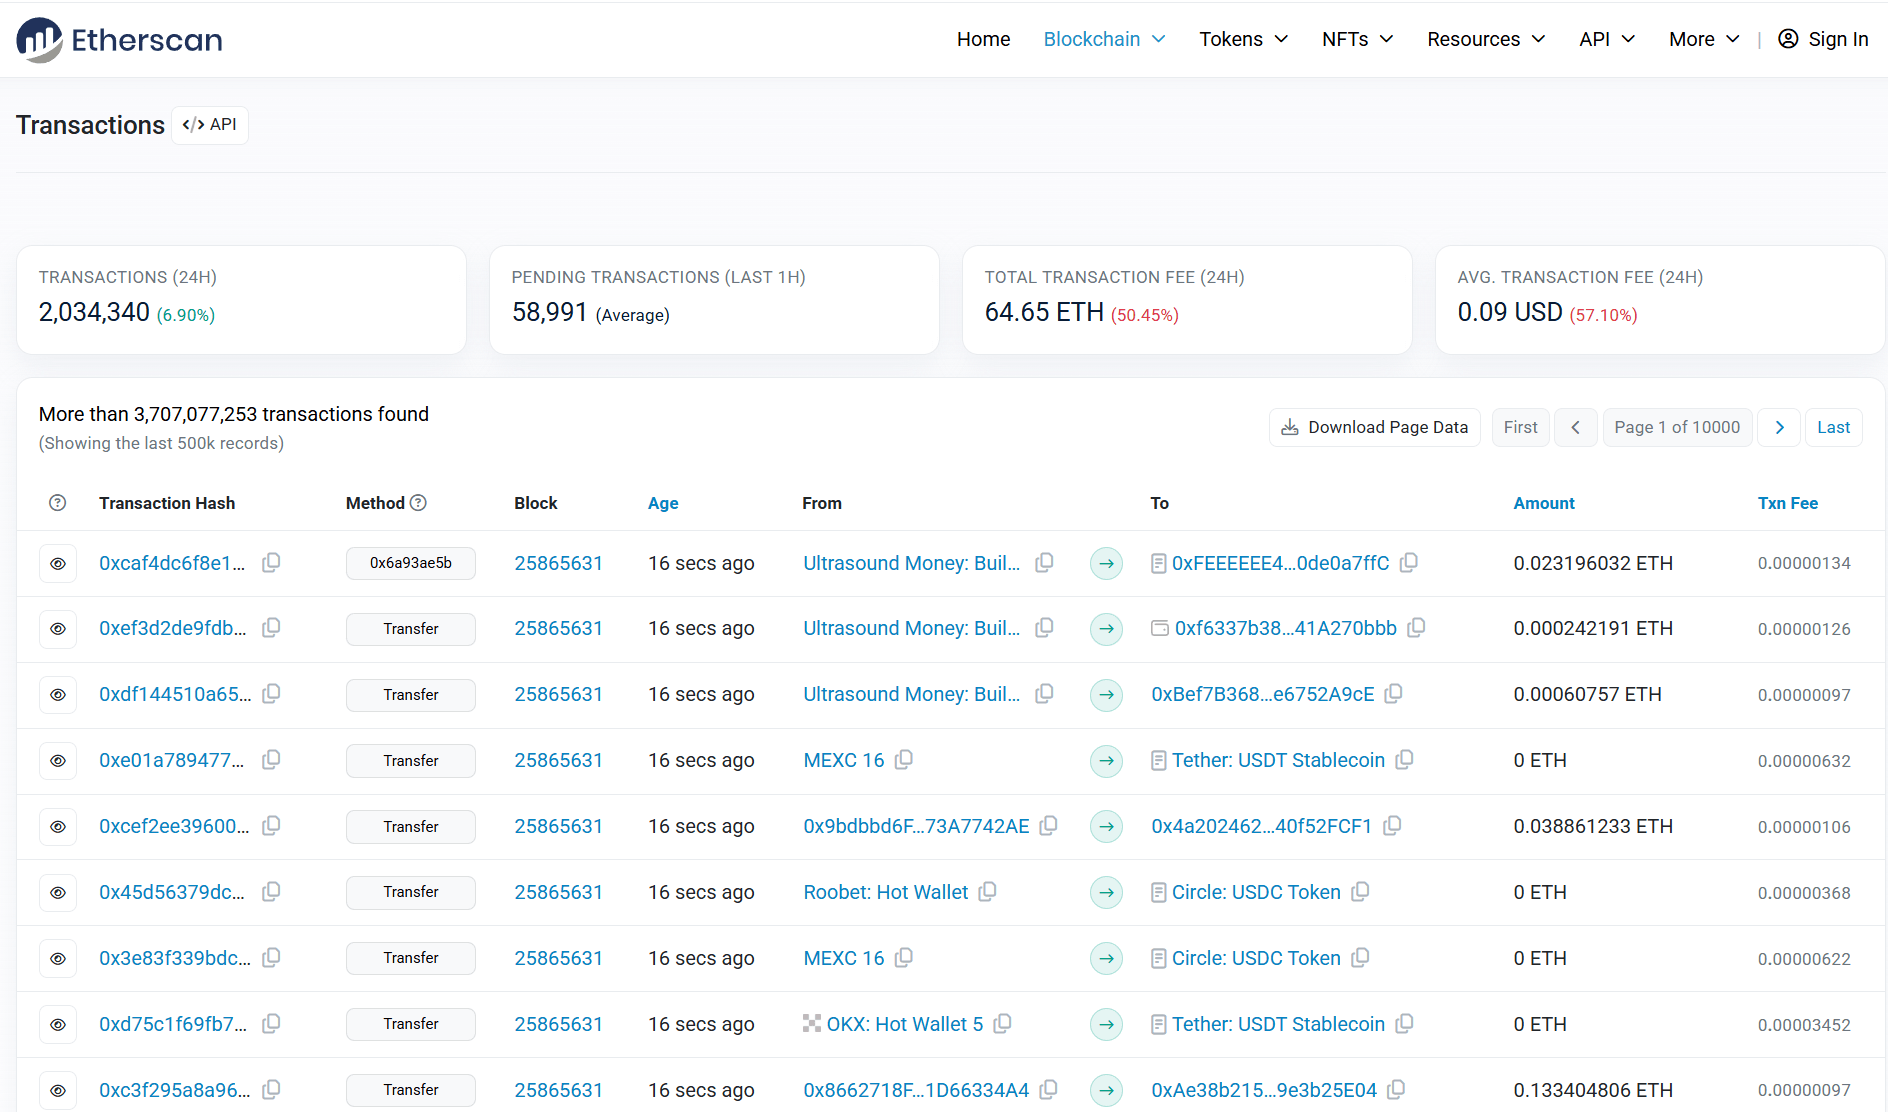Open the Method column help tooltip icon

[x=419, y=503]
